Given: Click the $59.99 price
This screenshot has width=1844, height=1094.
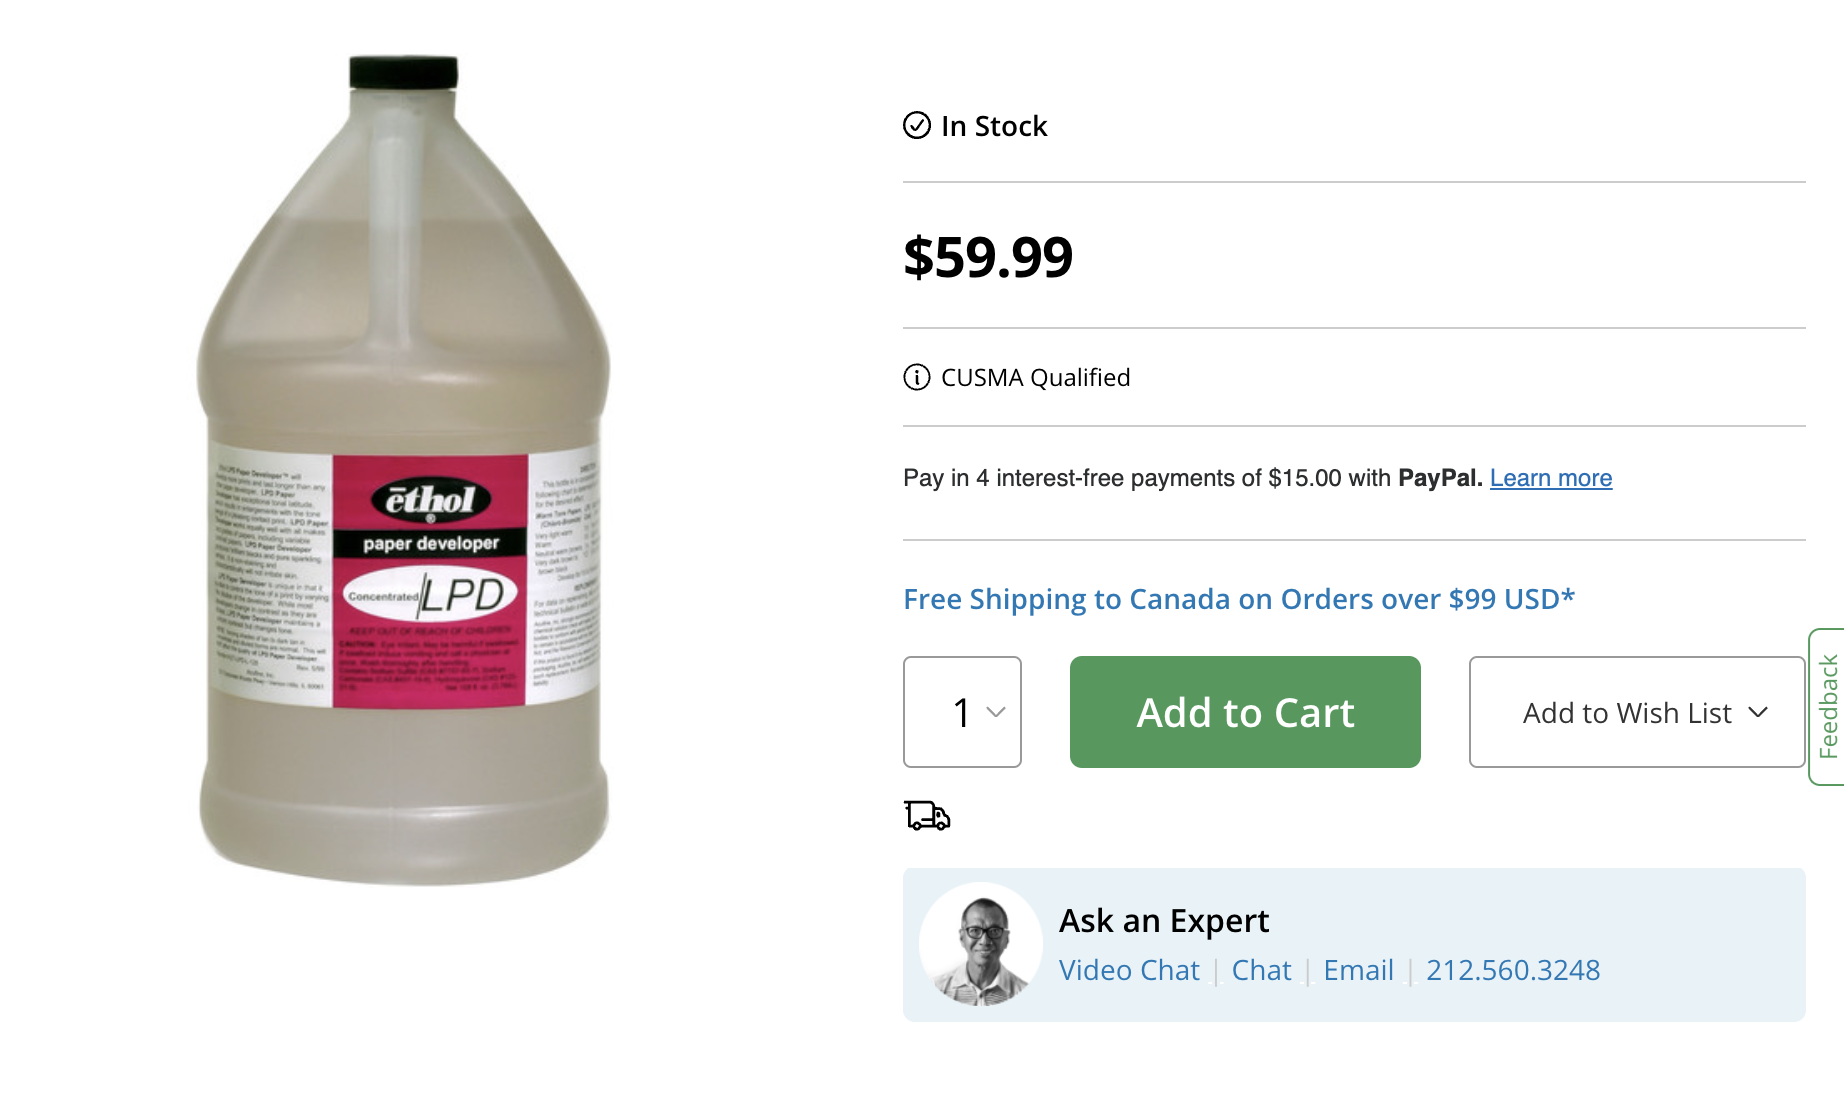Looking at the screenshot, I should (987, 257).
